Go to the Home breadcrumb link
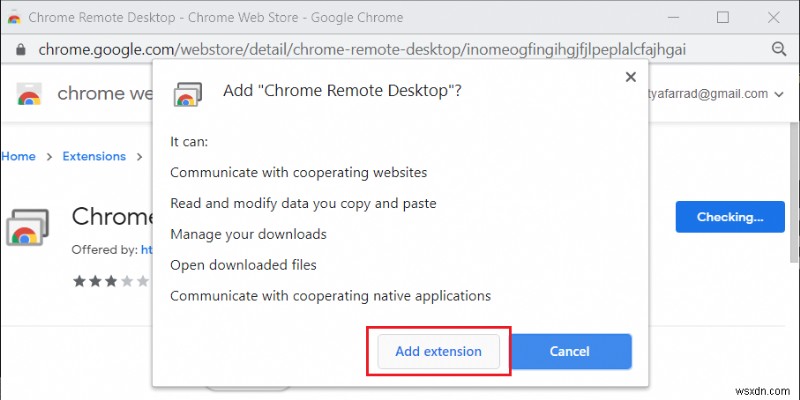 point(18,156)
